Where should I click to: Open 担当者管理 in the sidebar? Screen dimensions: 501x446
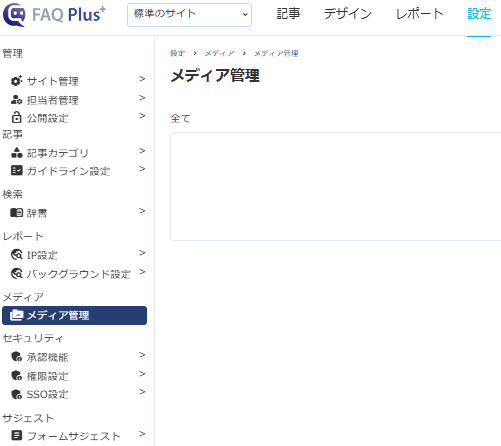(52, 100)
